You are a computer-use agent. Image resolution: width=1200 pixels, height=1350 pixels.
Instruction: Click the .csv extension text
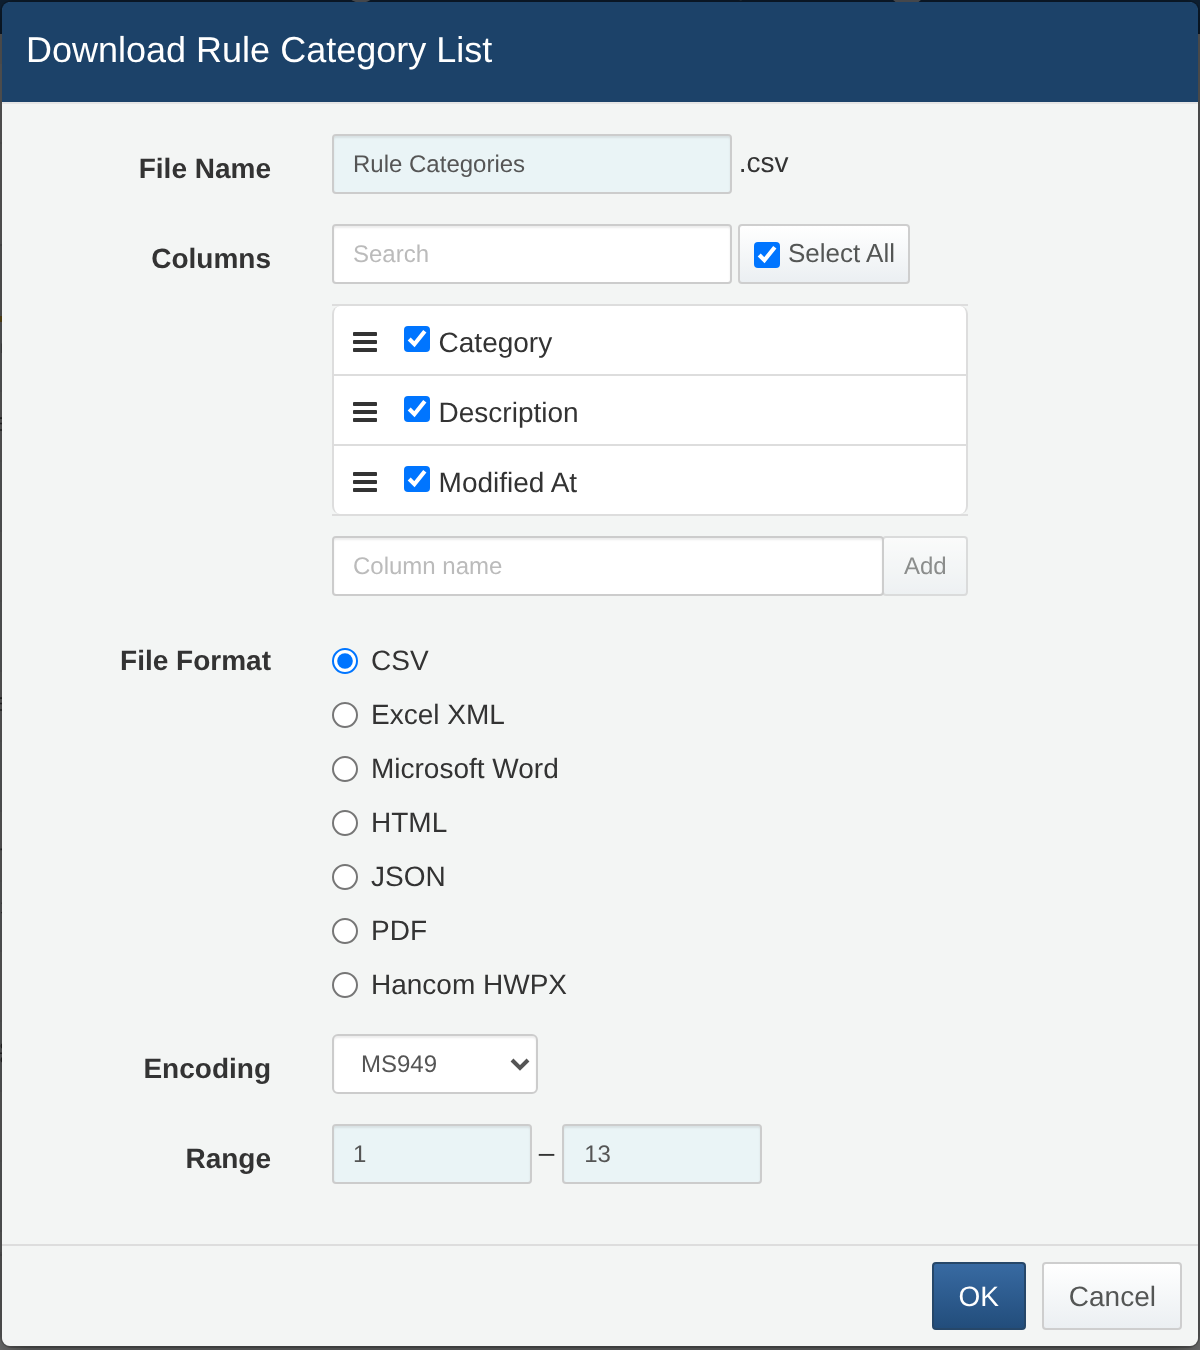(x=764, y=164)
